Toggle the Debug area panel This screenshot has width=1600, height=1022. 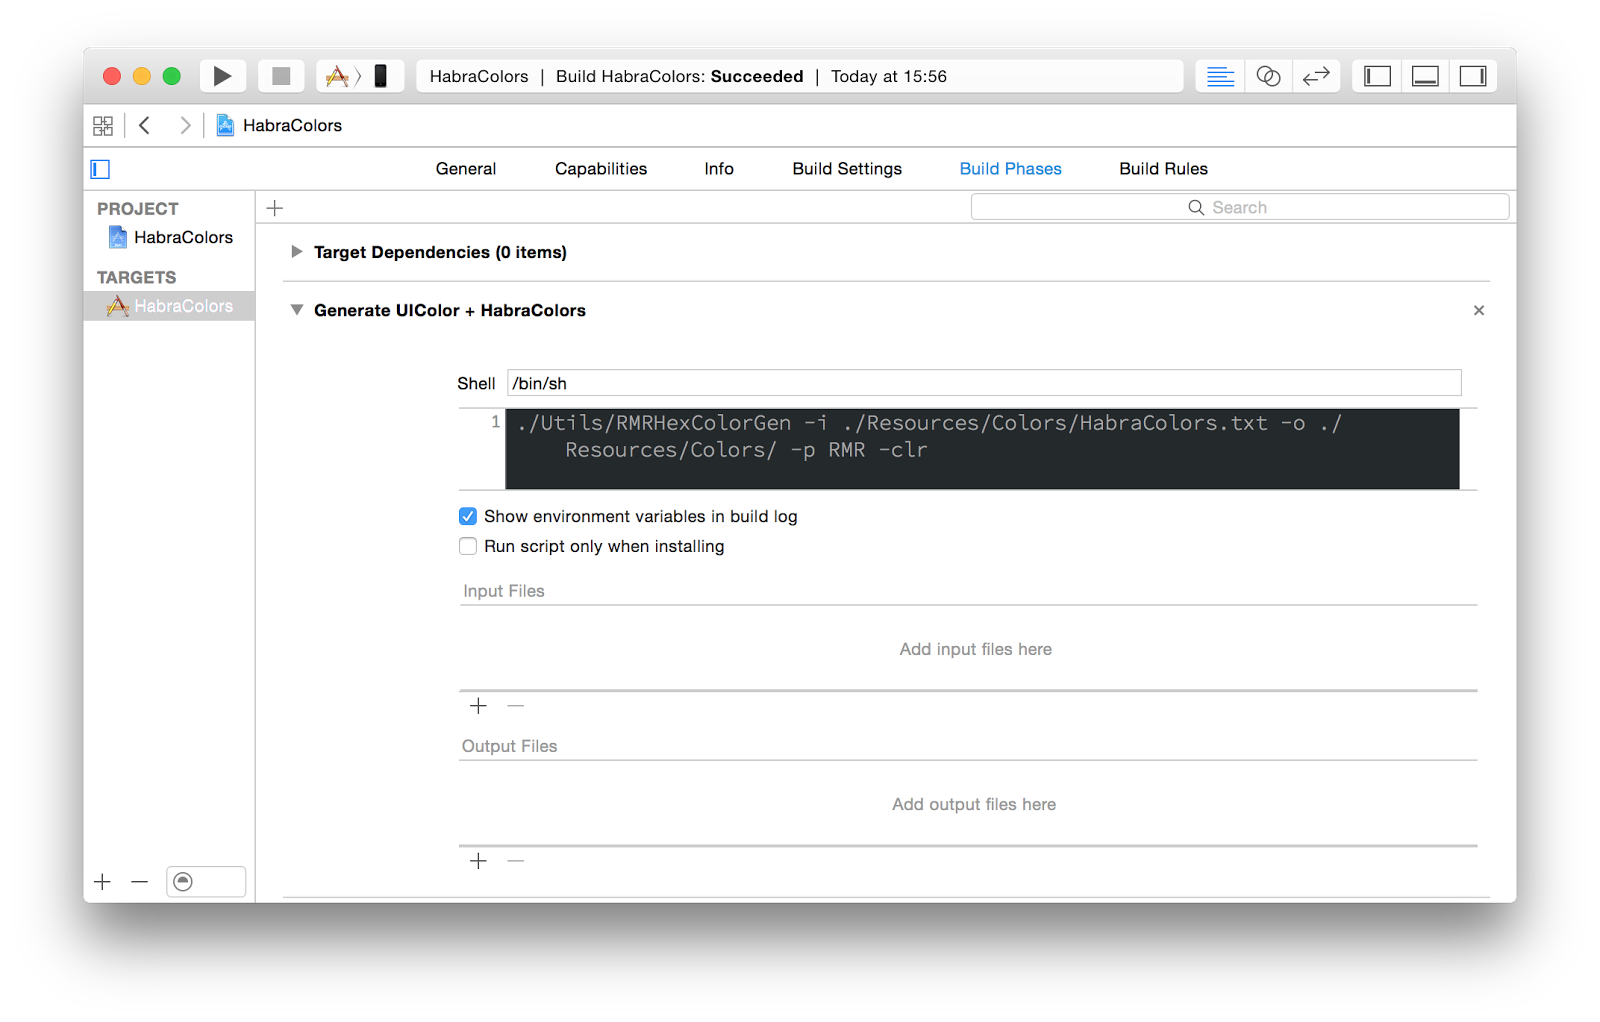pos(1425,76)
